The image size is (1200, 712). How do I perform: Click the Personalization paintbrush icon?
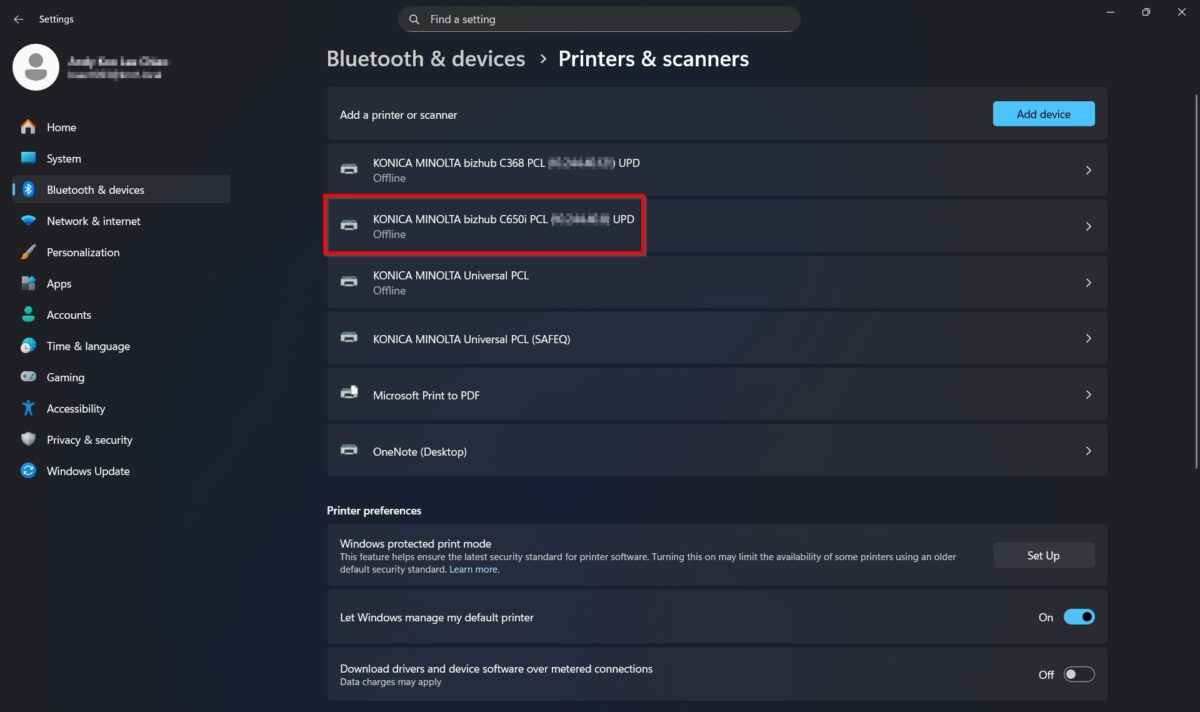pos(28,252)
